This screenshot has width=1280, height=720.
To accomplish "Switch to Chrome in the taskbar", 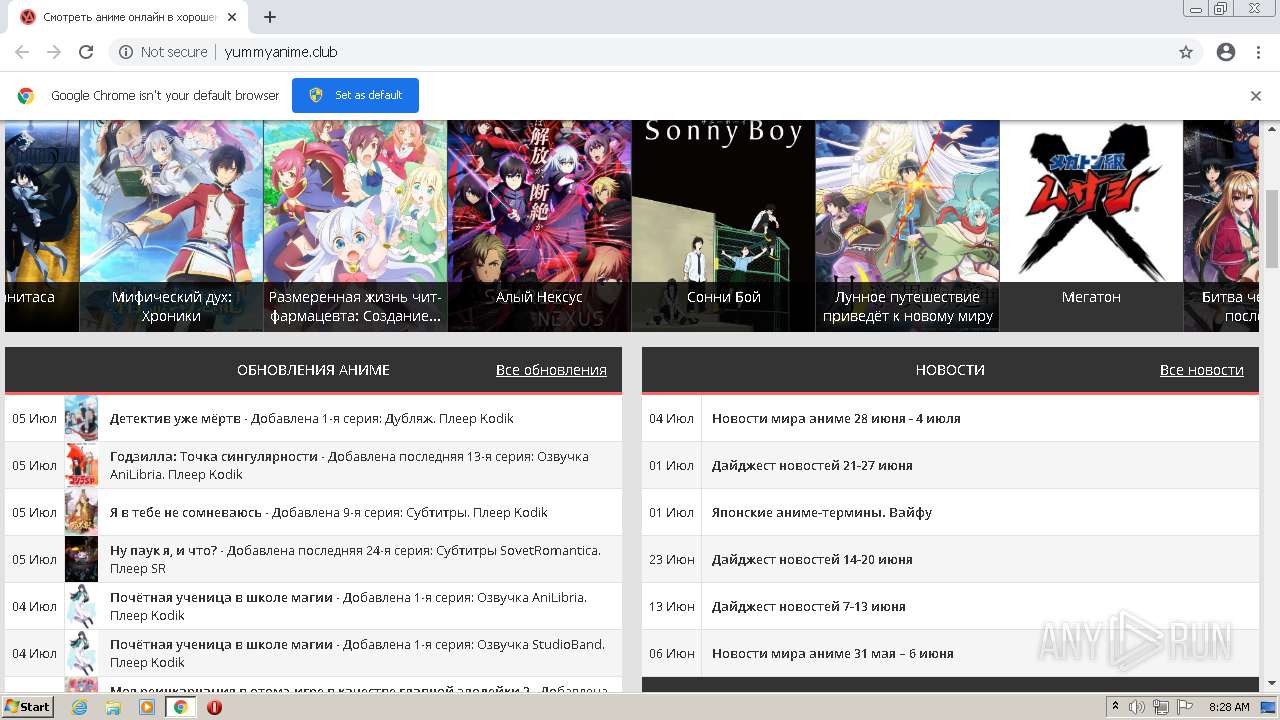I will (181, 707).
